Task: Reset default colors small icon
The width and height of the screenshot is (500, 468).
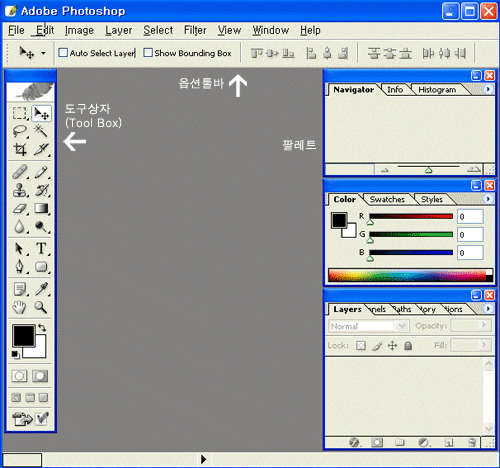Action: pos(15,354)
